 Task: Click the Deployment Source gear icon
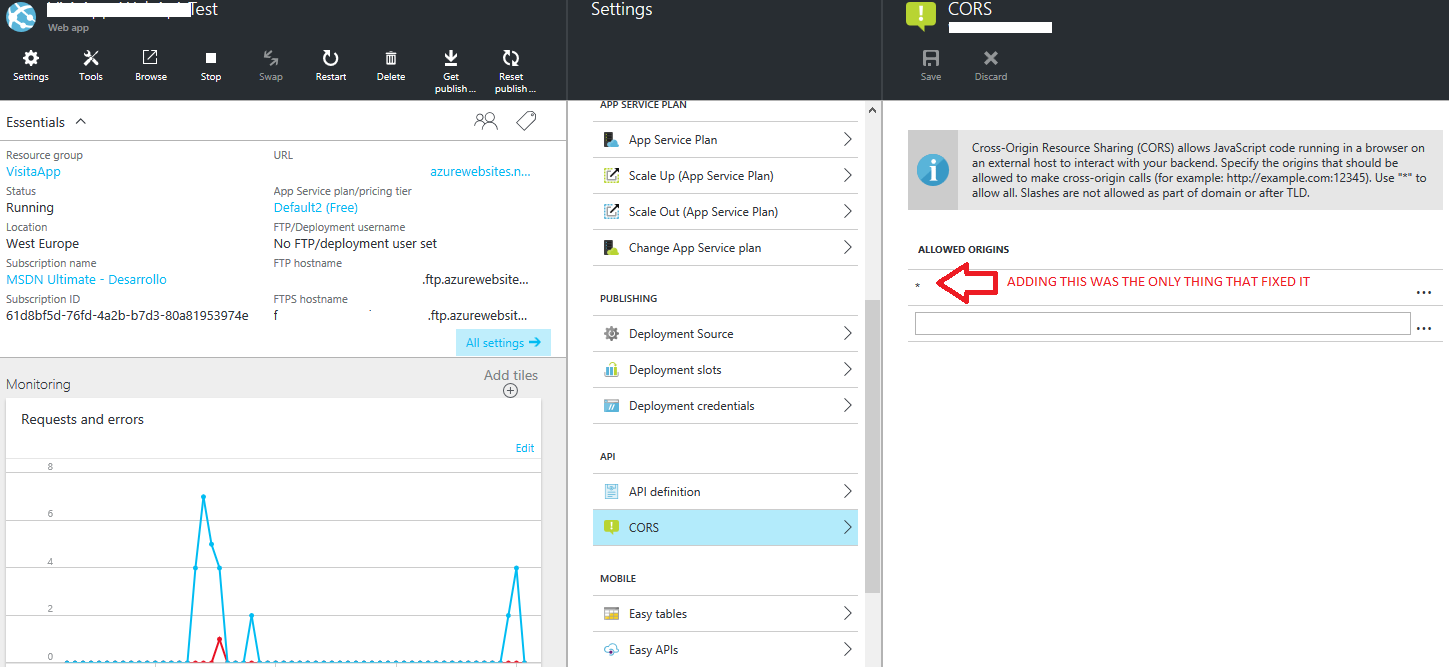tap(611, 334)
